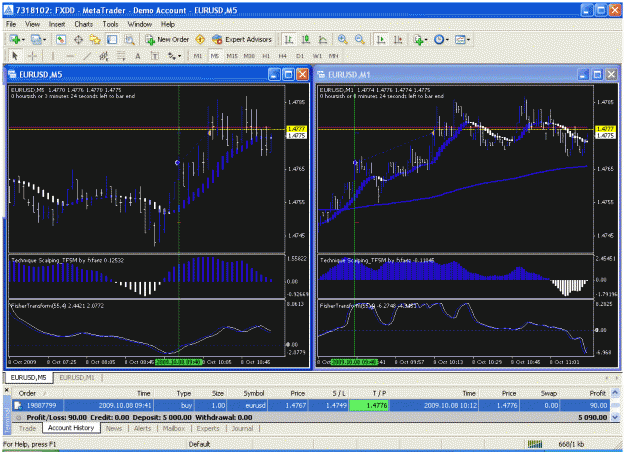Viewport: 625px width, 452px height.
Task: Expand the Templates dropdown arrow
Action: click(468, 39)
